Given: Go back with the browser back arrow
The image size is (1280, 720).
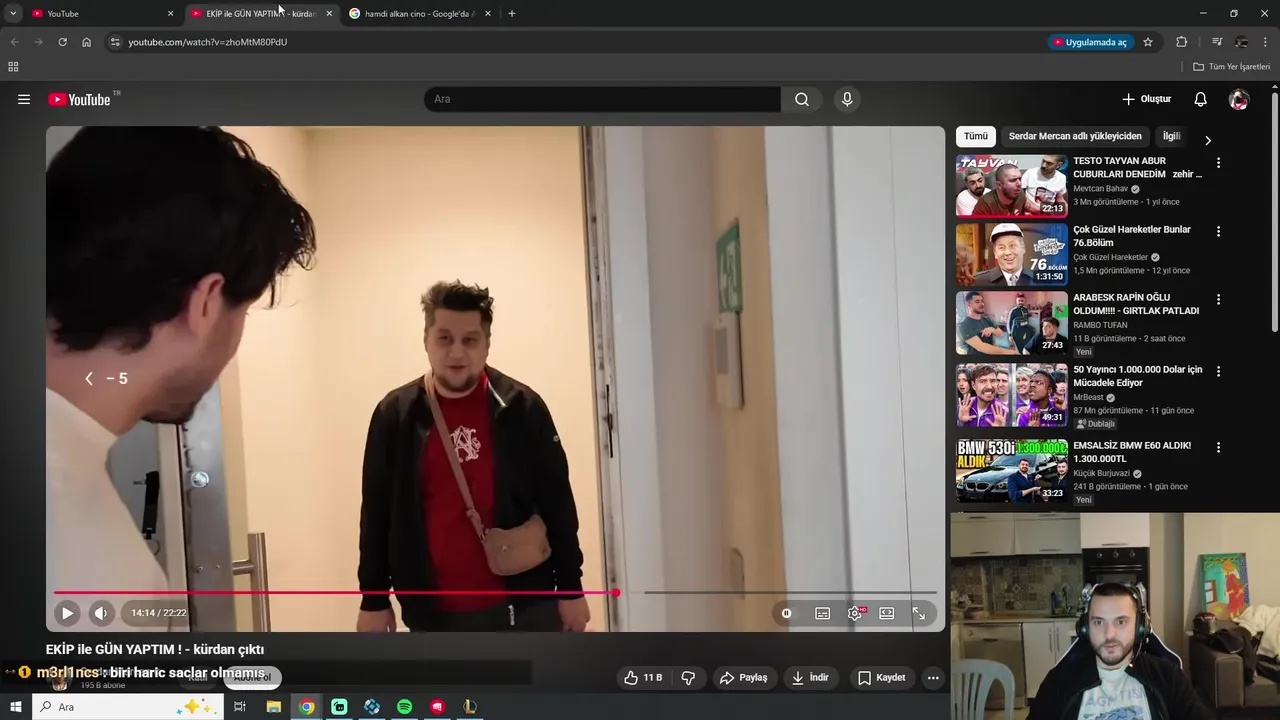Looking at the screenshot, I should click(14, 42).
